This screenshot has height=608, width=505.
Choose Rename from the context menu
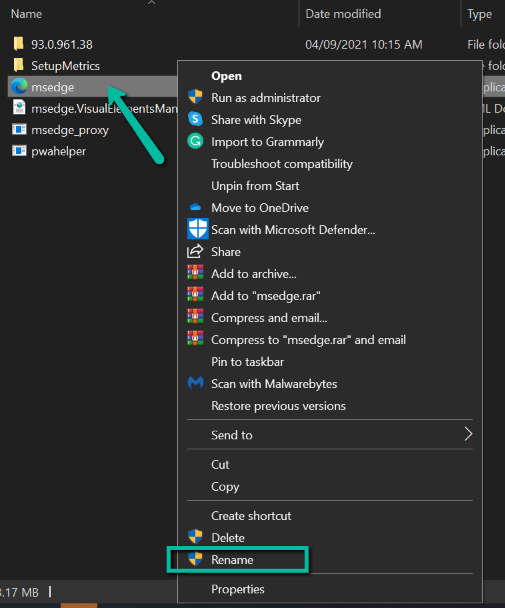(x=232, y=560)
